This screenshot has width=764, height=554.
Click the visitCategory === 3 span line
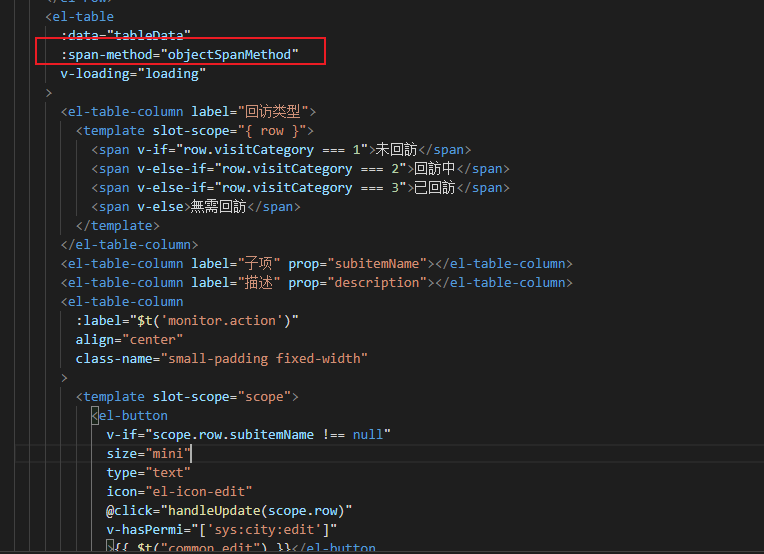[x=300, y=188]
